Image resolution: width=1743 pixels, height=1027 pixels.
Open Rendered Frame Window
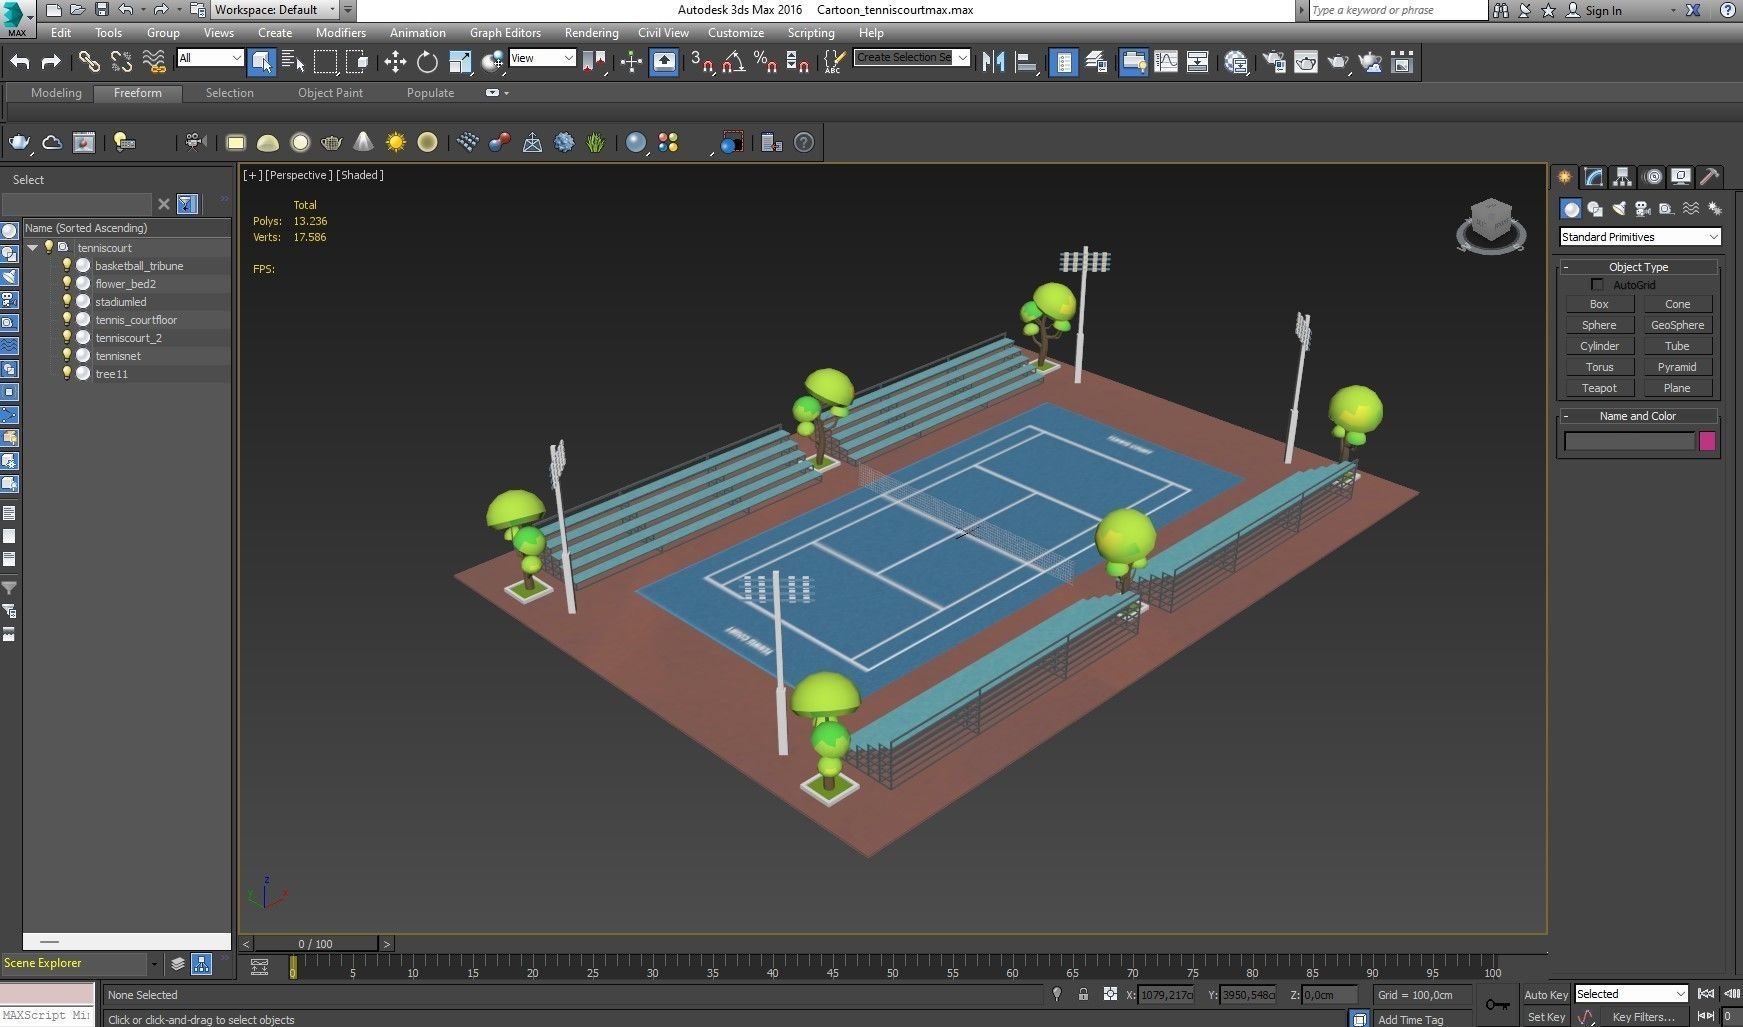(x=1306, y=62)
